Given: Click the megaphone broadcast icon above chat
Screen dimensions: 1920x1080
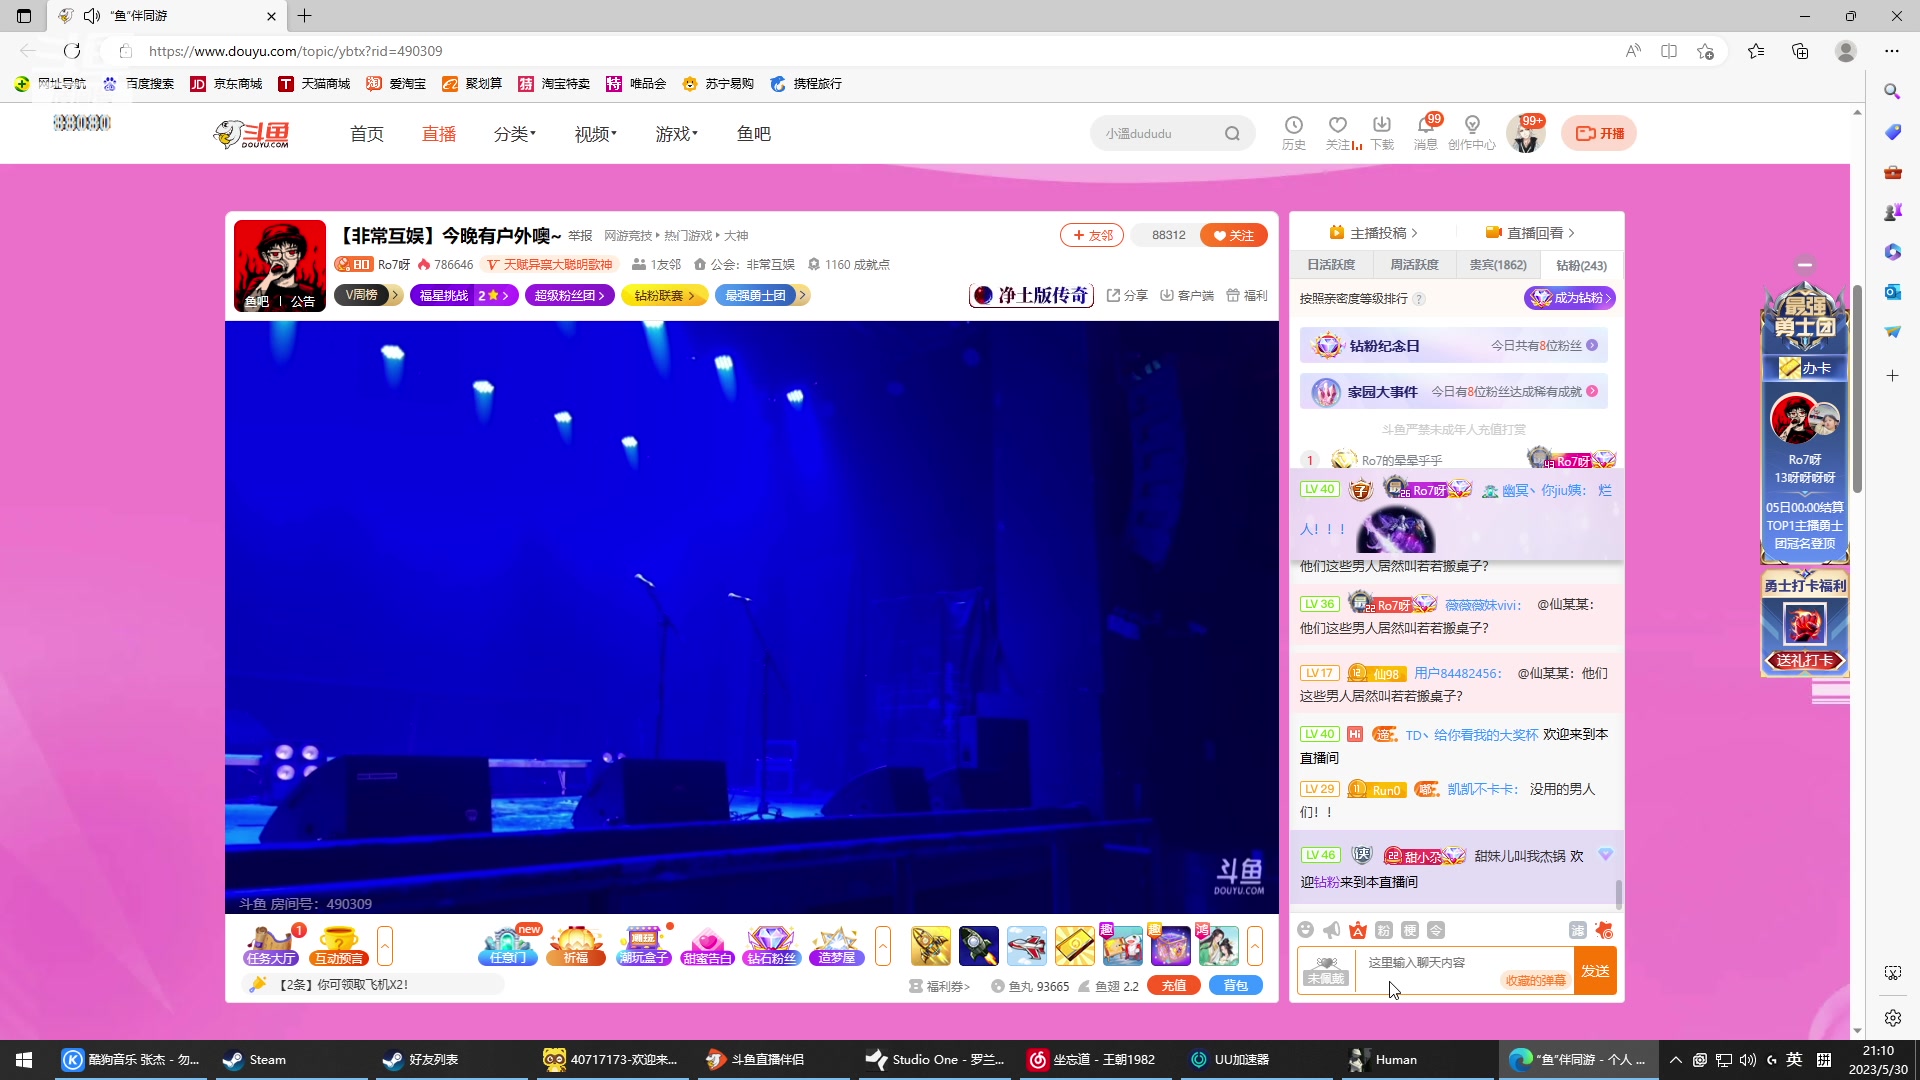Looking at the screenshot, I should 1330,929.
